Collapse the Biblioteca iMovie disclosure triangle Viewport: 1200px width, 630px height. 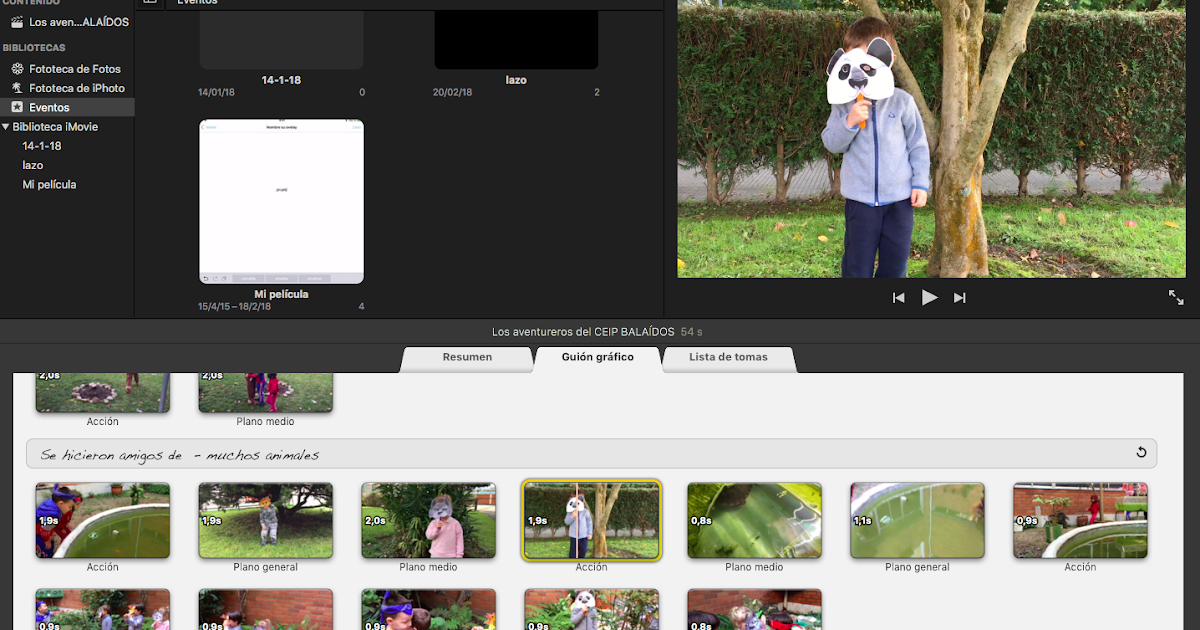pyautogui.click(x=6, y=127)
